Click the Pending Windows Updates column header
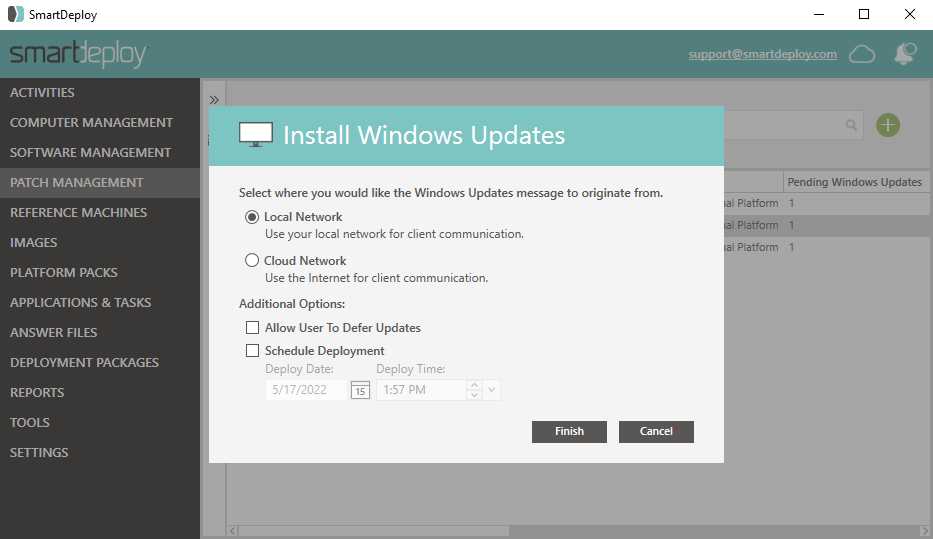The height and width of the screenshot is (539, 933). [854, 182]
